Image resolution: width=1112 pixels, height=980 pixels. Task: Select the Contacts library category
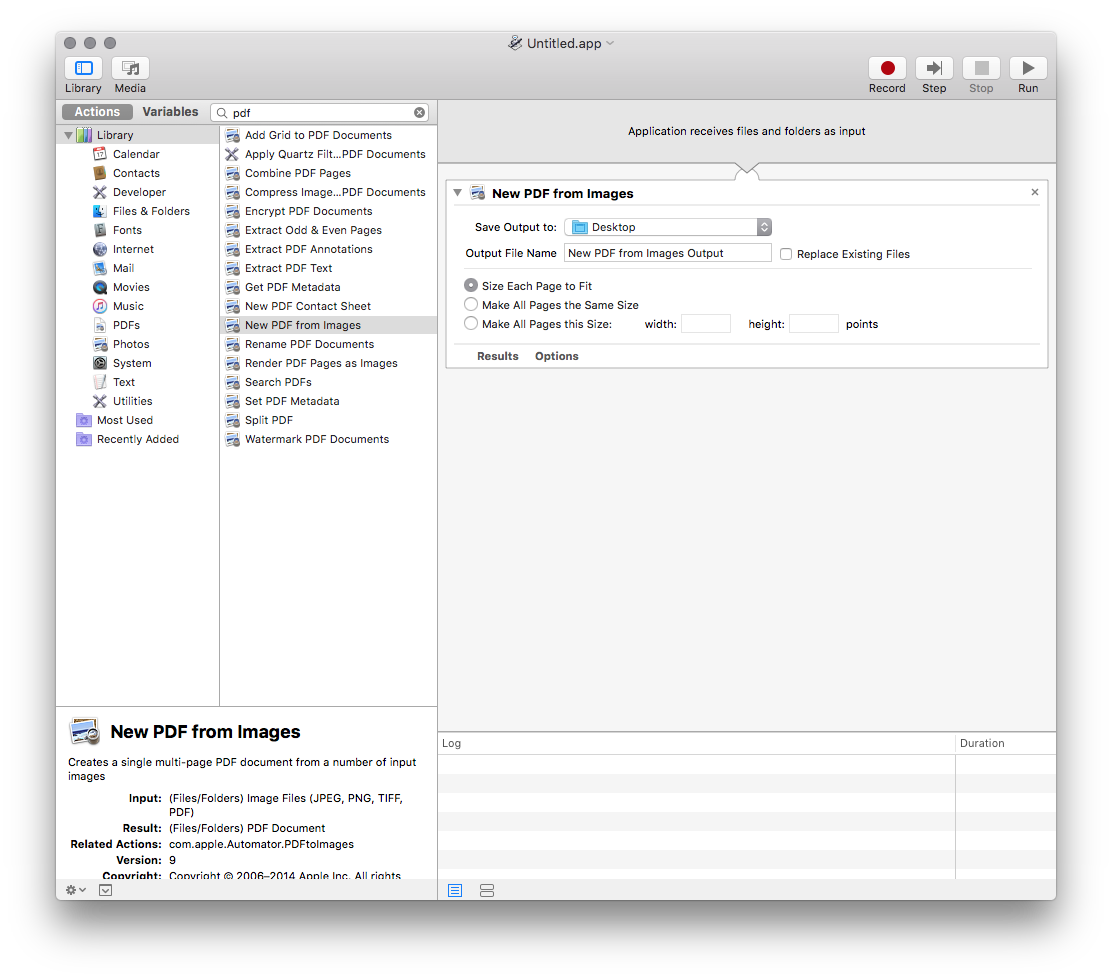[136, 173]
